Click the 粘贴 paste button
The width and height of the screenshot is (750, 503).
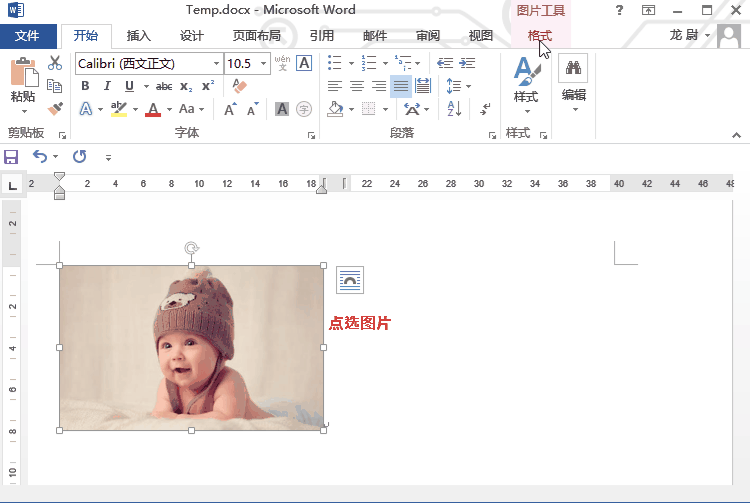coord(23,80)
